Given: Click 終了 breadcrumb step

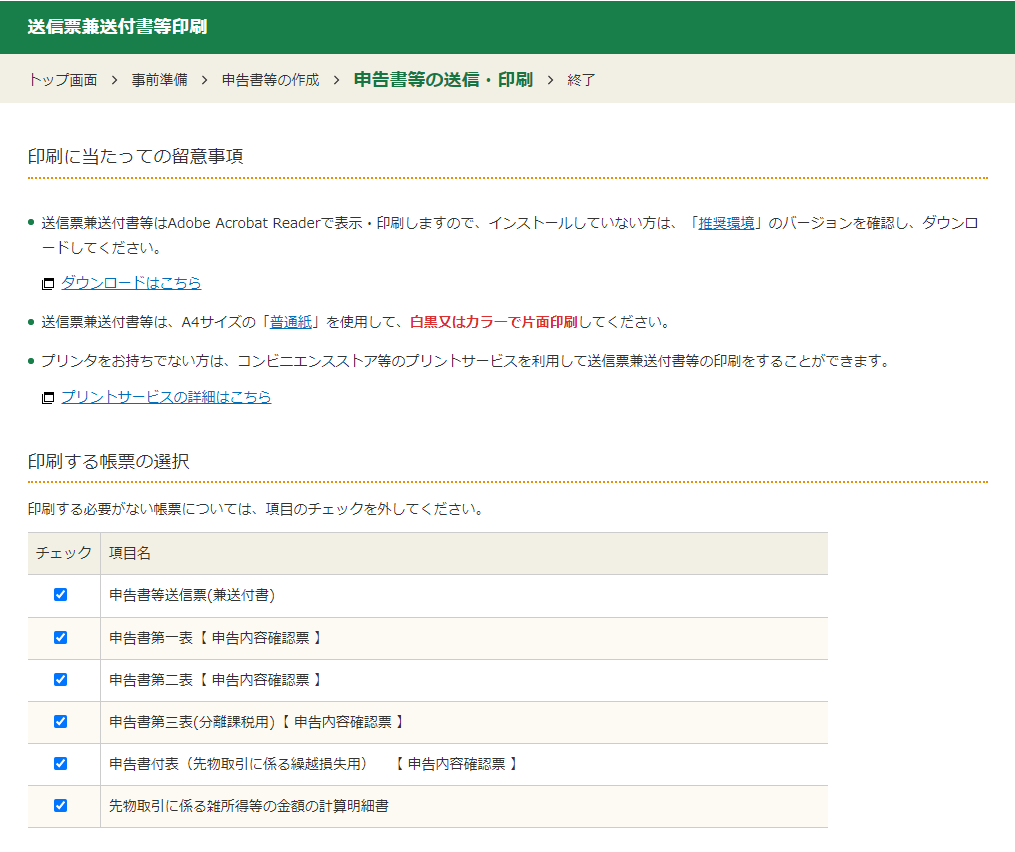Looking at the screenshot, I should (581, 80).
